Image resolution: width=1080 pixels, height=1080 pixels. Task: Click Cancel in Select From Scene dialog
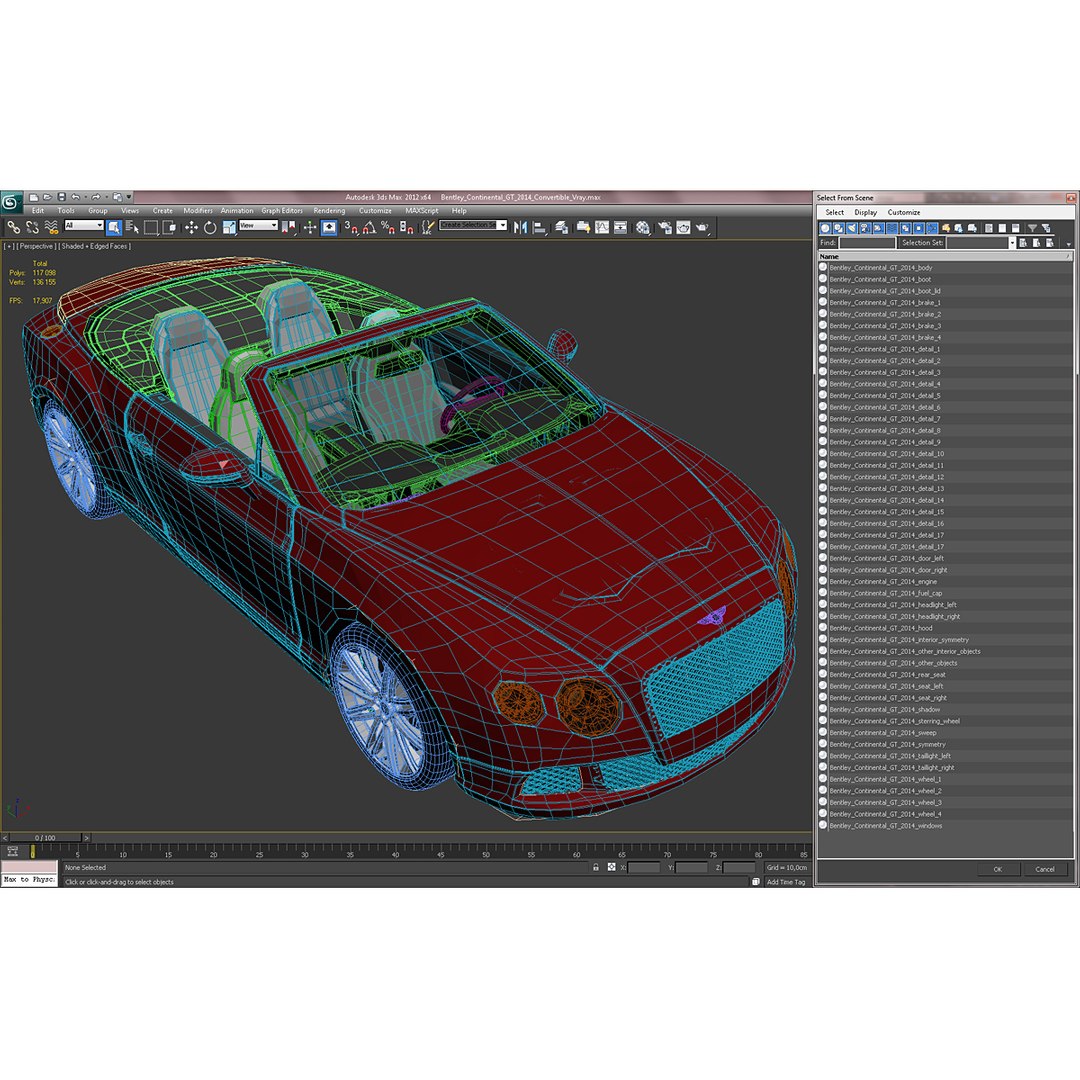(x=1045, y=869)
